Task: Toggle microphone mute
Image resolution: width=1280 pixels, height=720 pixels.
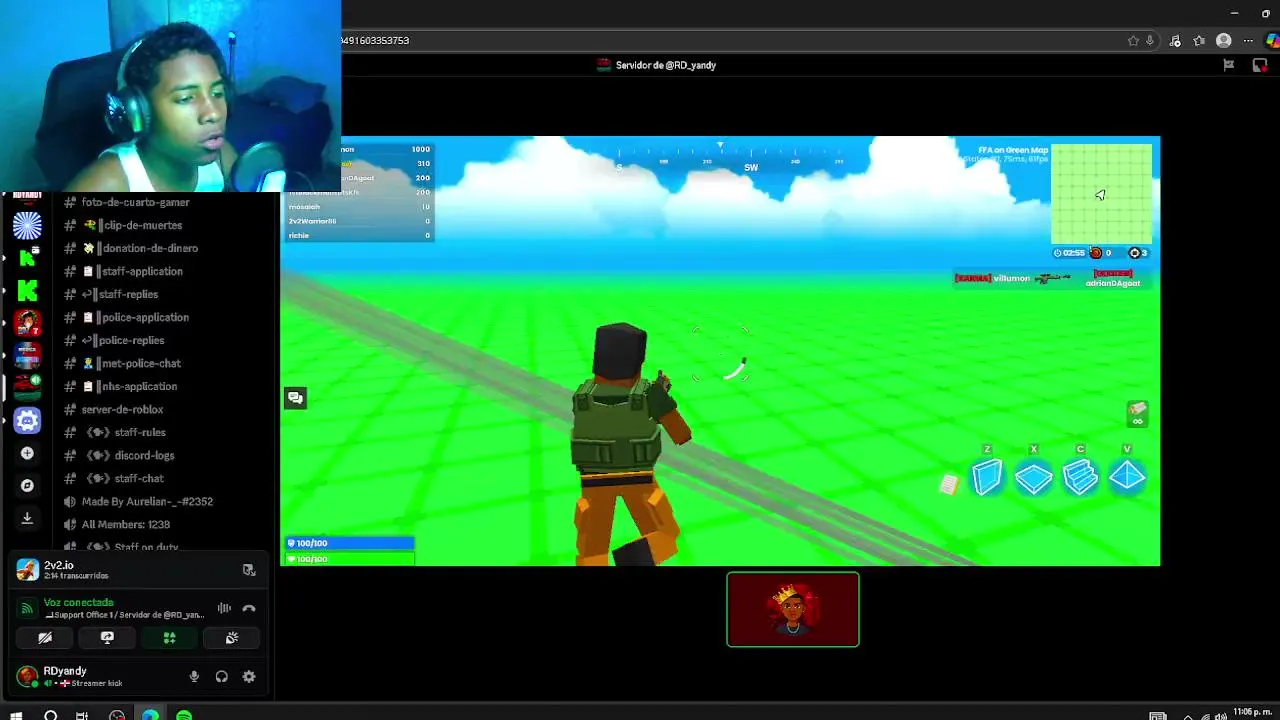Action: tap(194, 677)
